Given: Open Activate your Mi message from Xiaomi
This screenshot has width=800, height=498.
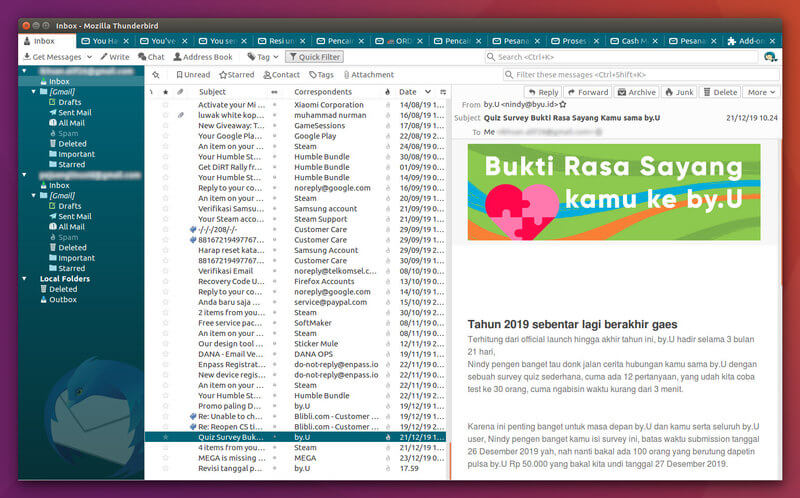Looking at the screenshot, I should click(x=295, y=105).
